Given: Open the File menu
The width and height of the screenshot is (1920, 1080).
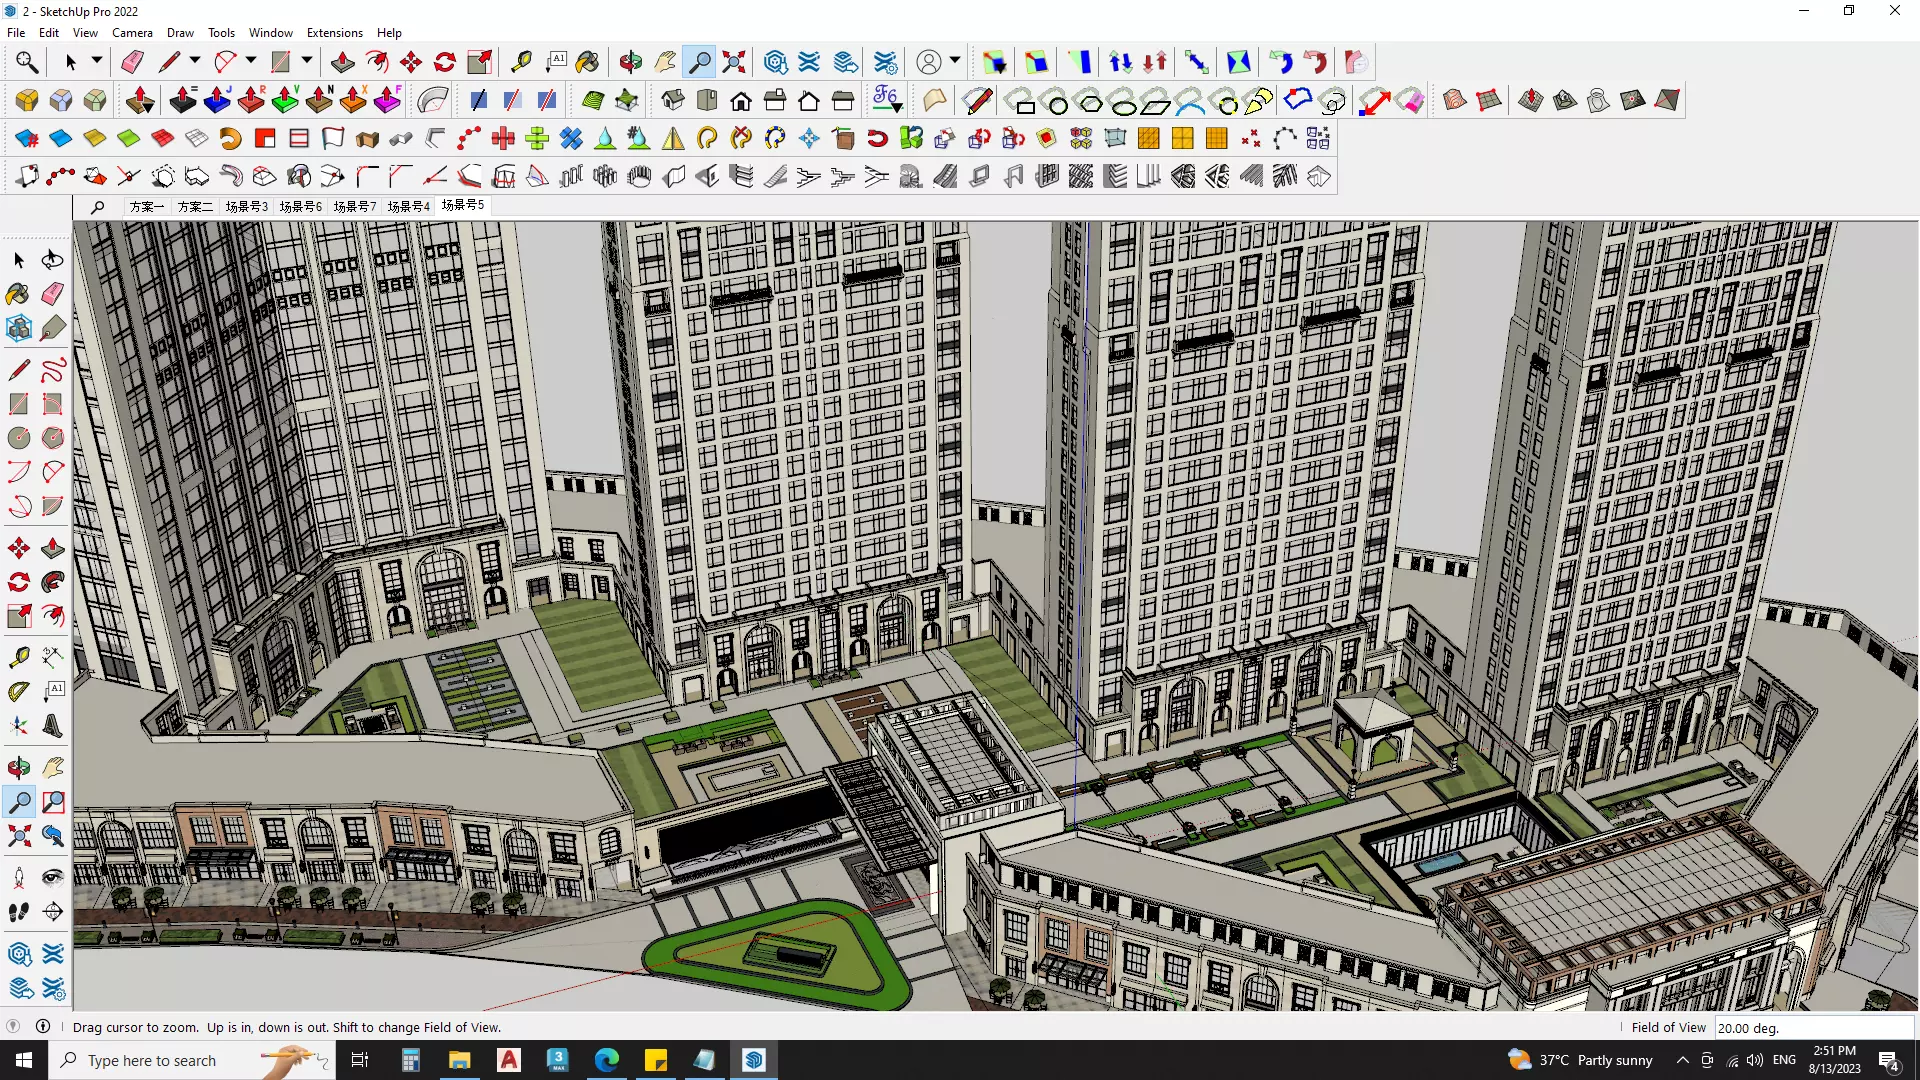Looking at the screenshot, I should [16, 33].
